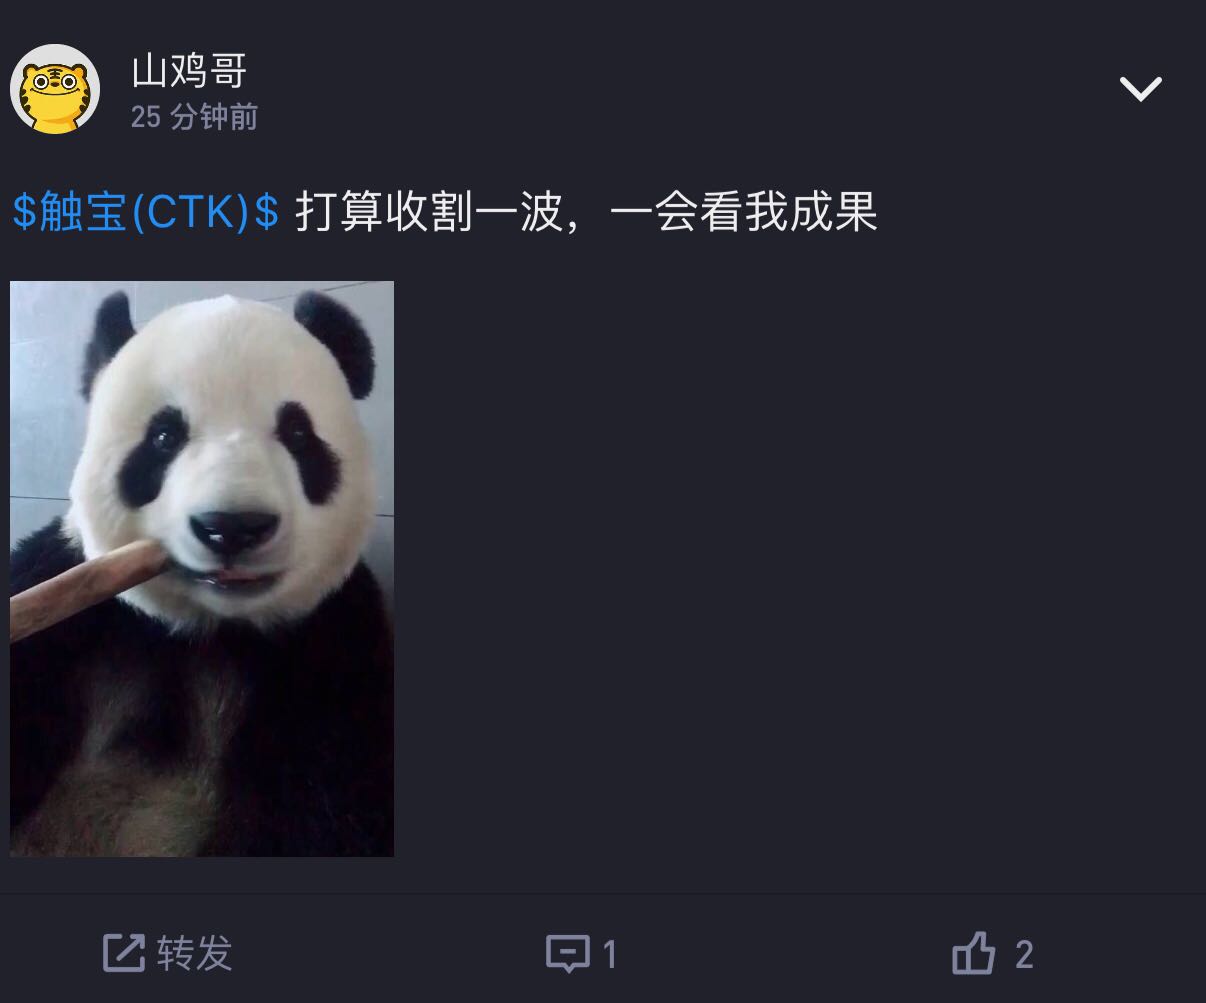Click the repost arrow icon
The image size is (1206, 1003).
pyautogui.click(x=124, y=953)
